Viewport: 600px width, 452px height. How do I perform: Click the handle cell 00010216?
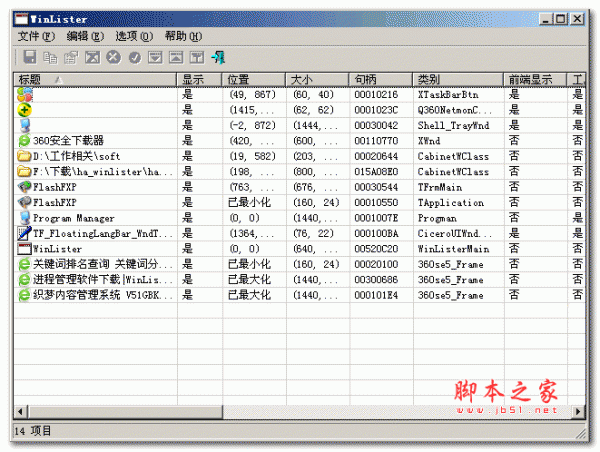pyautogui.click(x=376, y=95)
